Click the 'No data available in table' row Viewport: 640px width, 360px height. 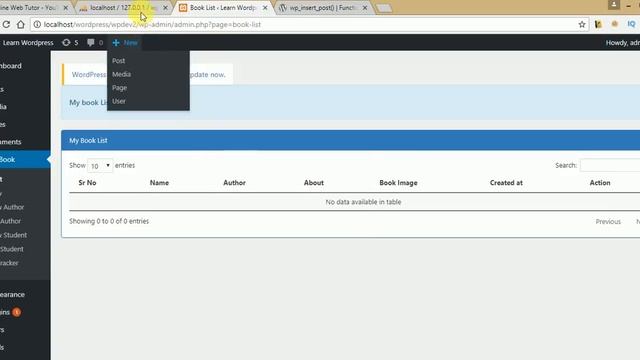(355, 202)
